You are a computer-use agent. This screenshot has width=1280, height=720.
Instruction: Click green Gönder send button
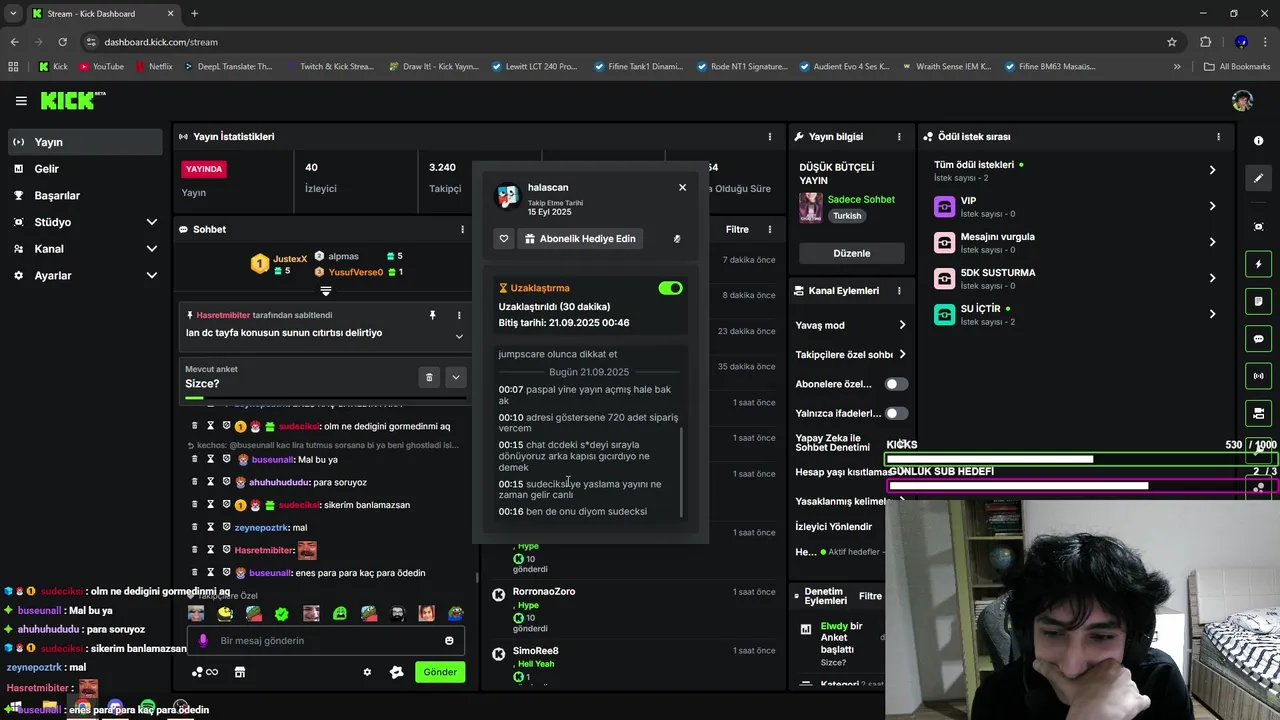(440, 672)
